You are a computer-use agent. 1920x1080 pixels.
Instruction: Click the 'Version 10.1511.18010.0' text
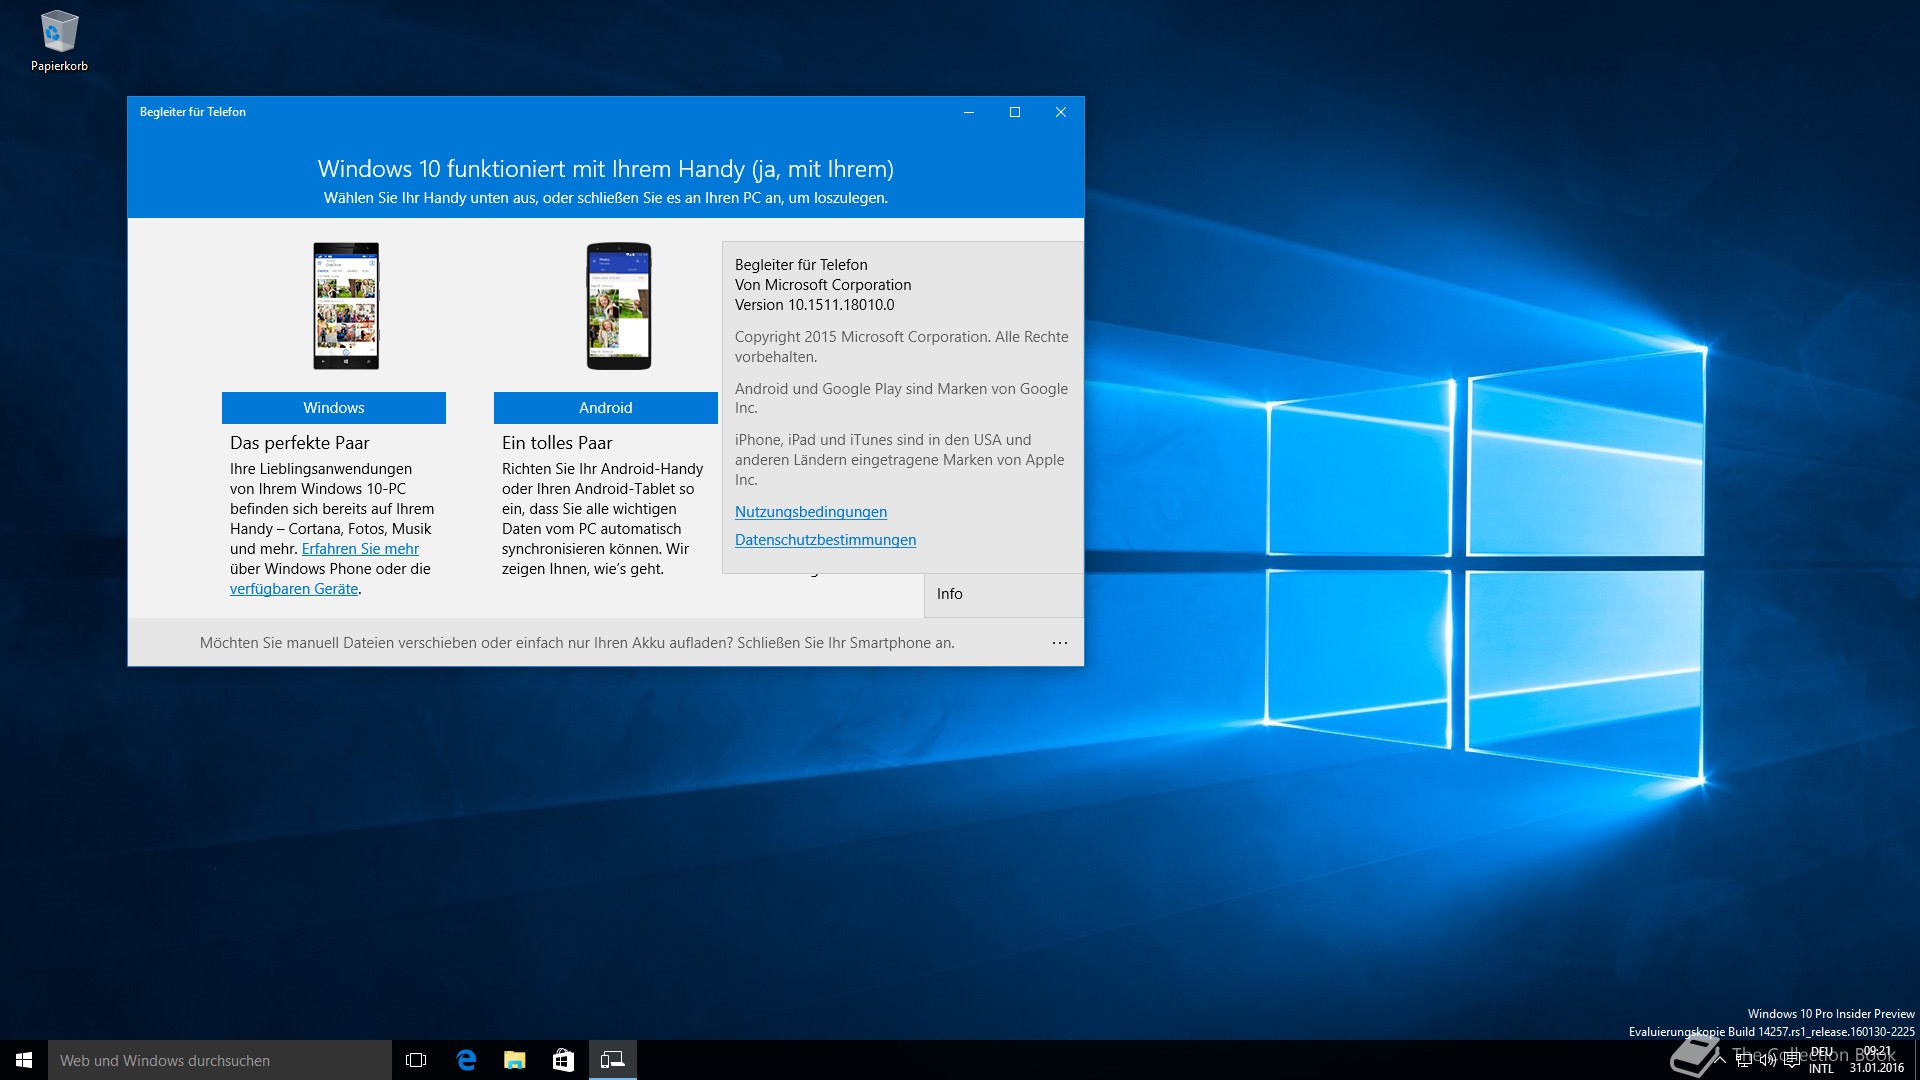point(814,305)
